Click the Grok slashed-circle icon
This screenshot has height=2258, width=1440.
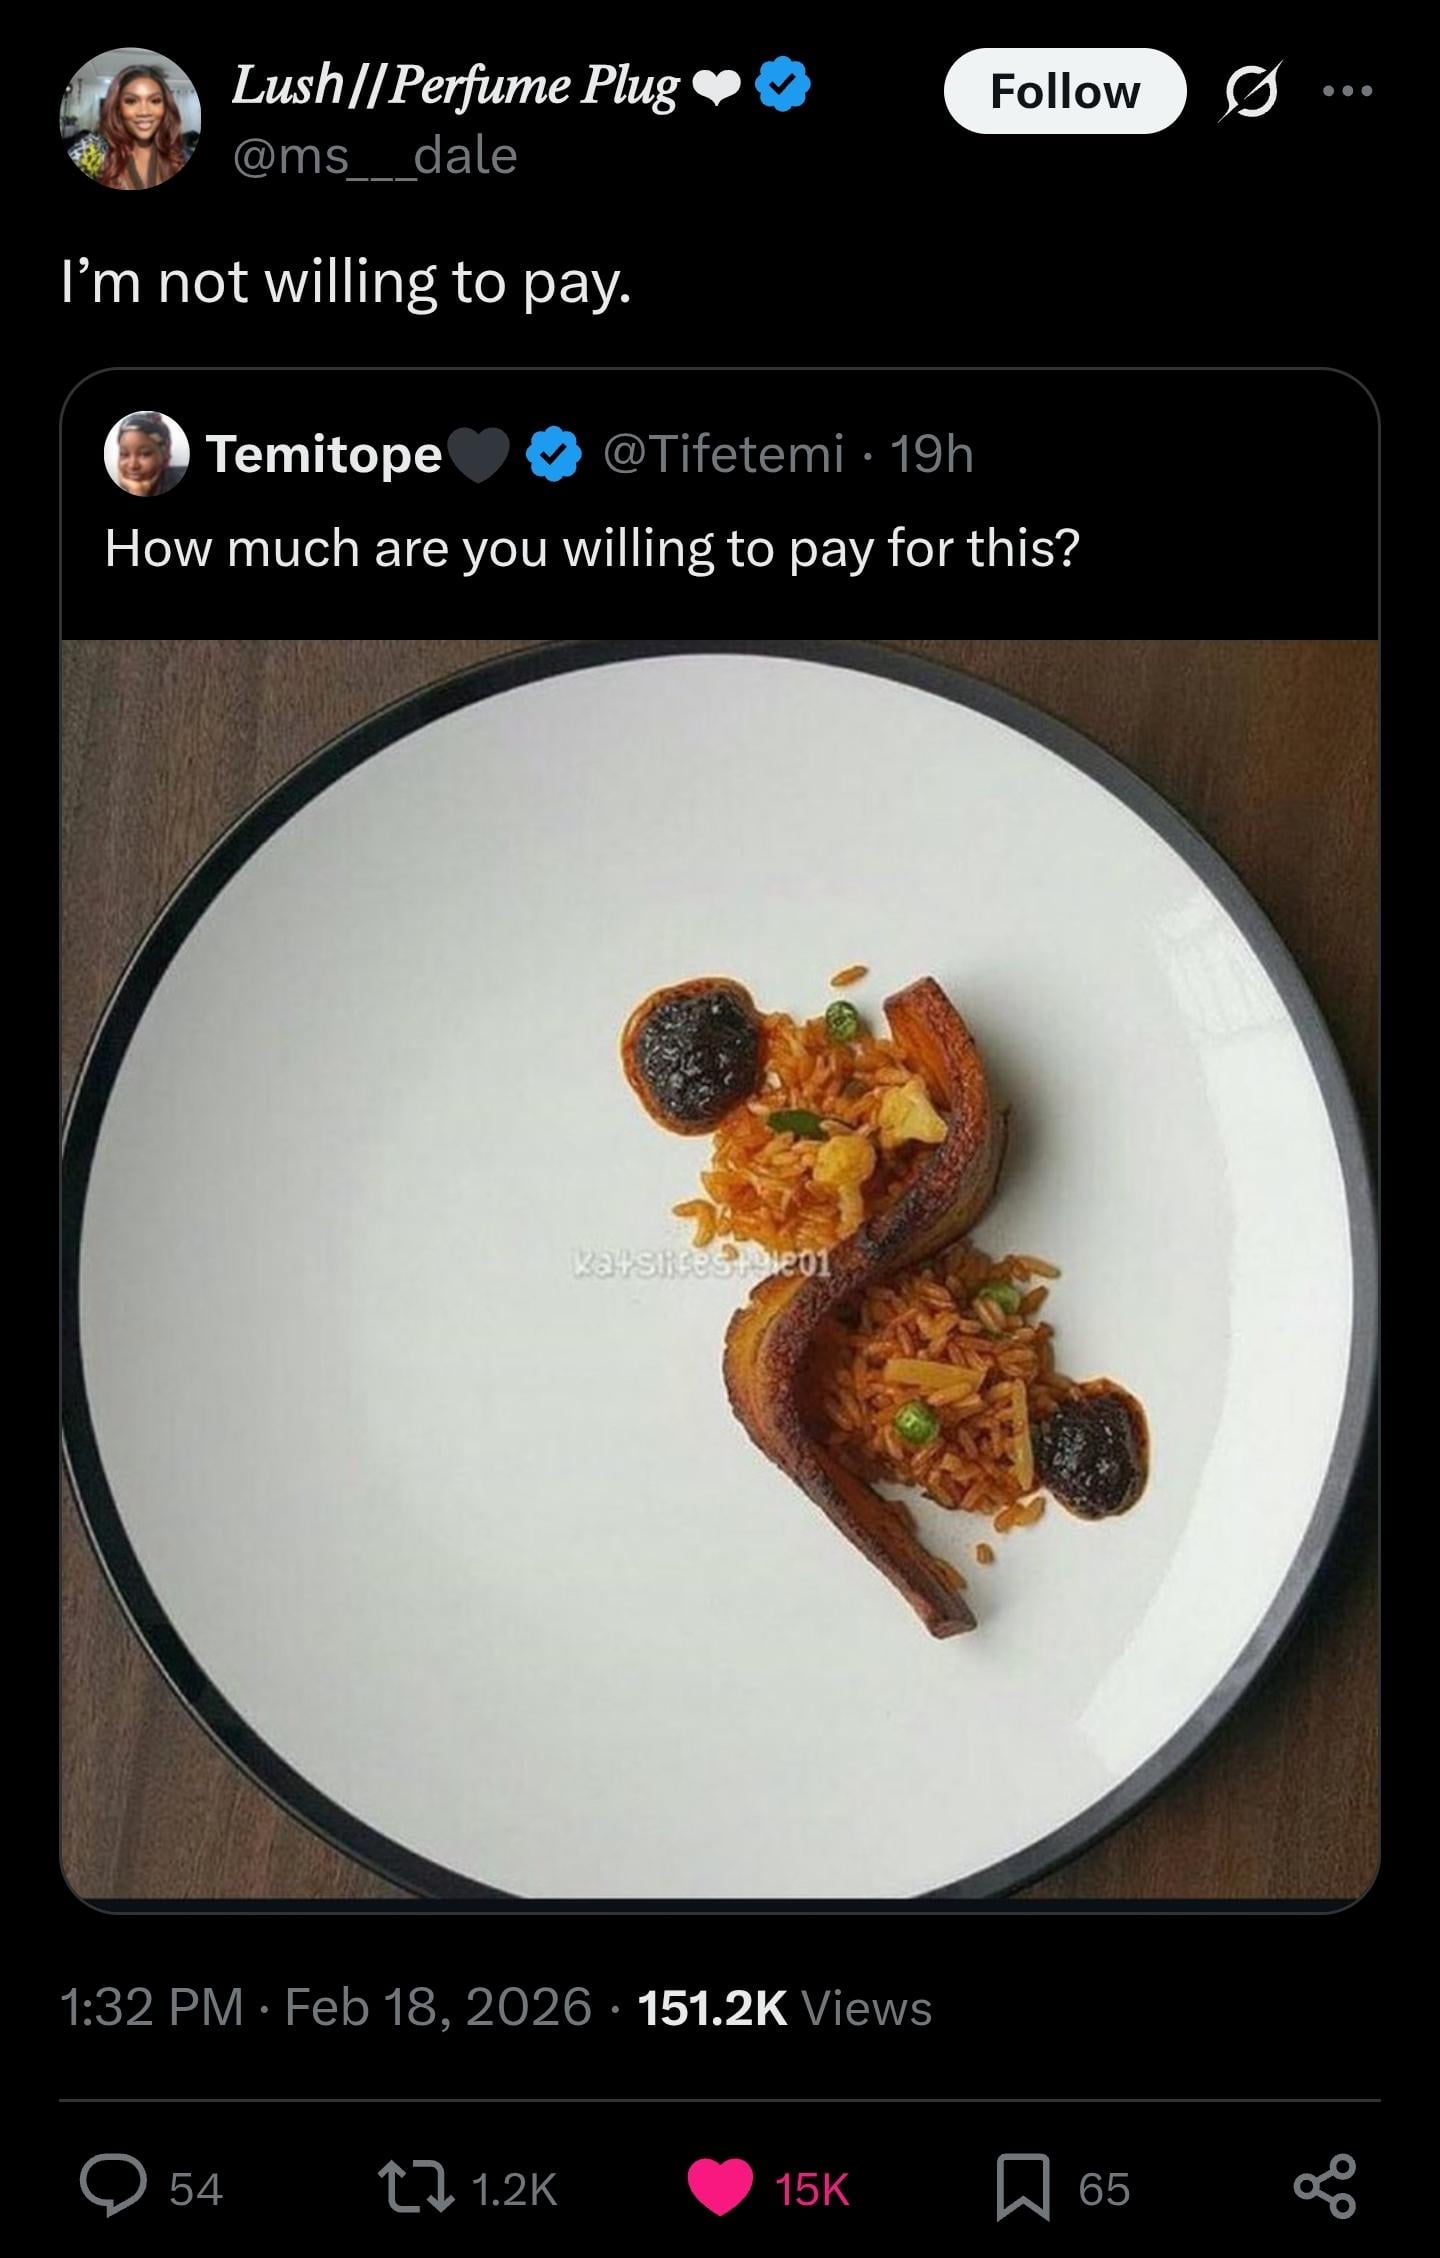(1250, 91)
